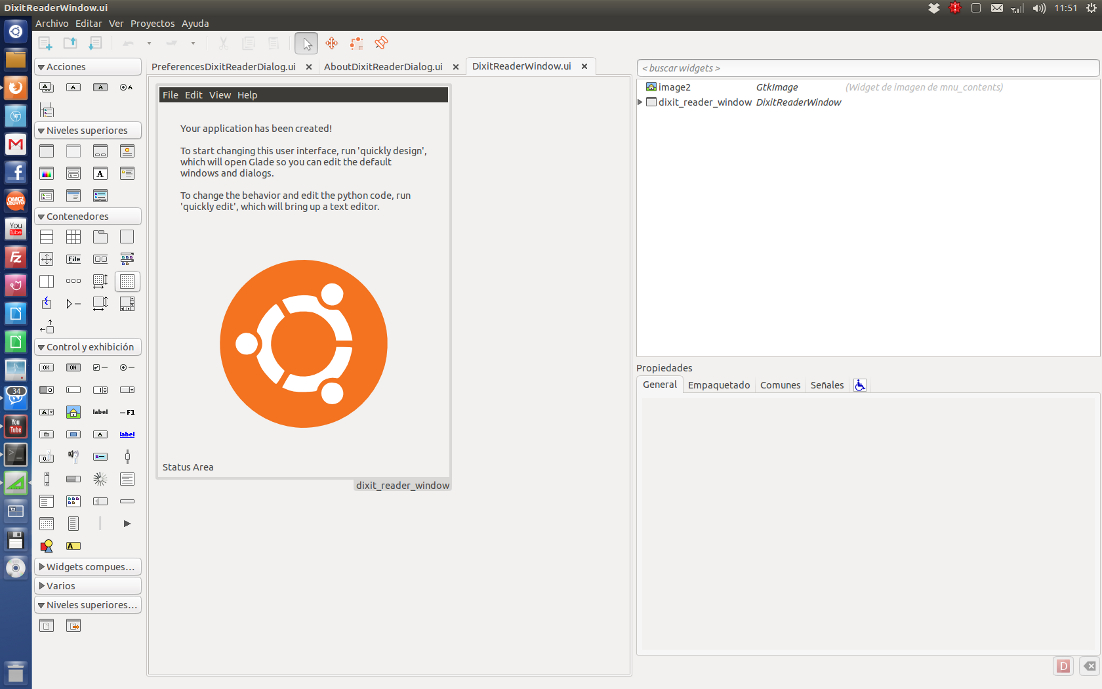This screenshot has width=1102, height=689.
Task: Select the Calendar widget
Action: click(46, 524)
